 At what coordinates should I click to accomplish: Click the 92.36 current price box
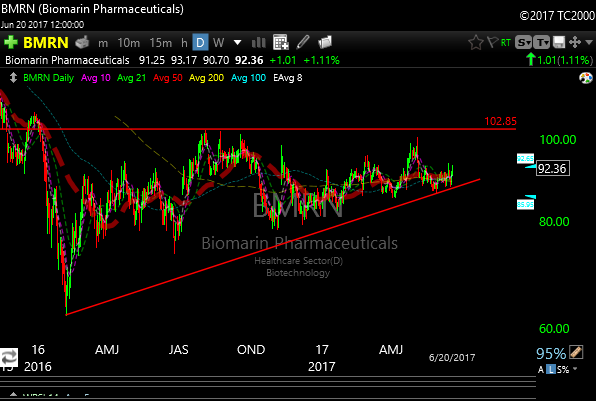click(553, 168)
